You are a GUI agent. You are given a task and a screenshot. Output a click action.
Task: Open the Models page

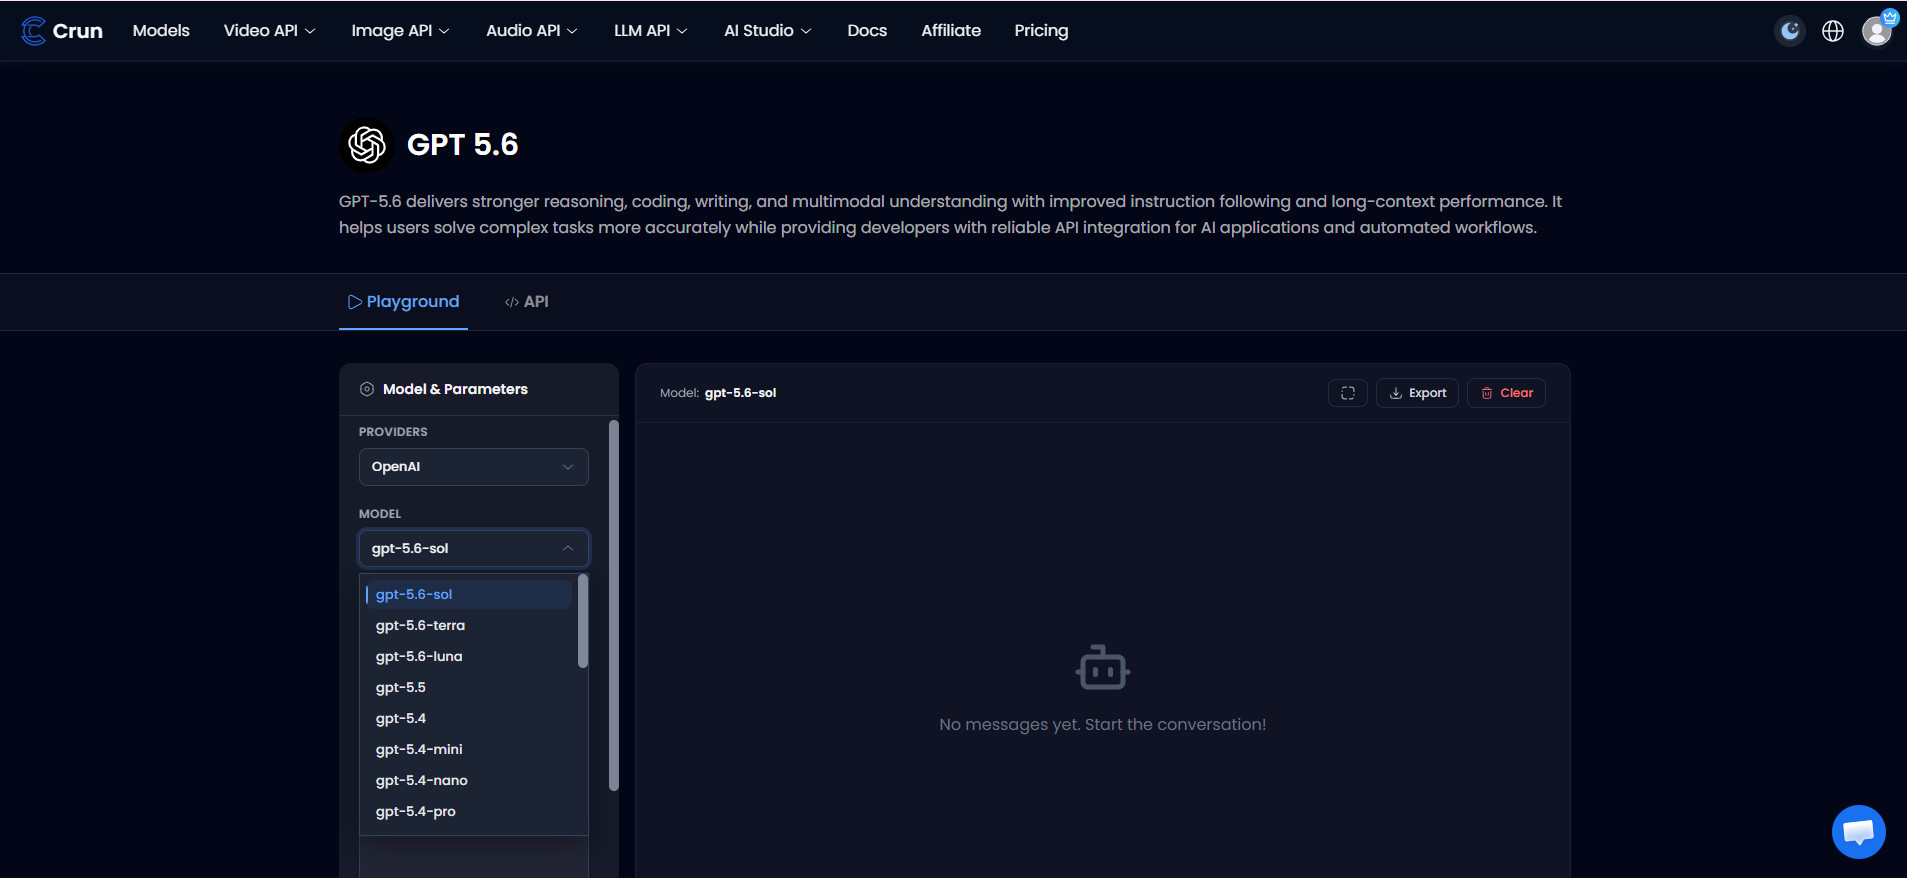(161, 31)
